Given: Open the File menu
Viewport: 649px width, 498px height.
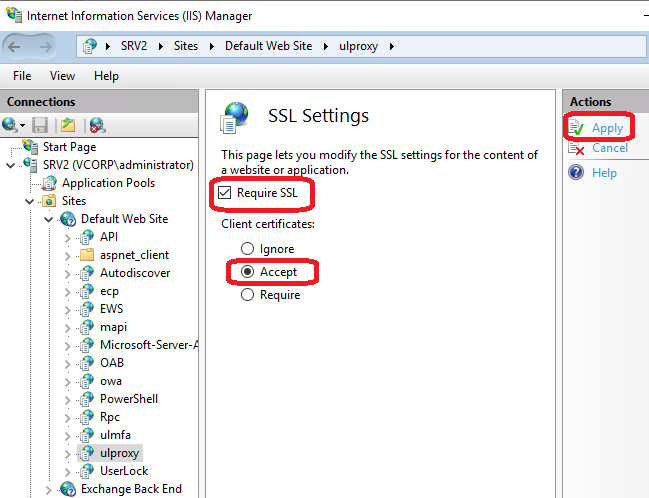Looking at the screenshot, I should coord(23,76).
